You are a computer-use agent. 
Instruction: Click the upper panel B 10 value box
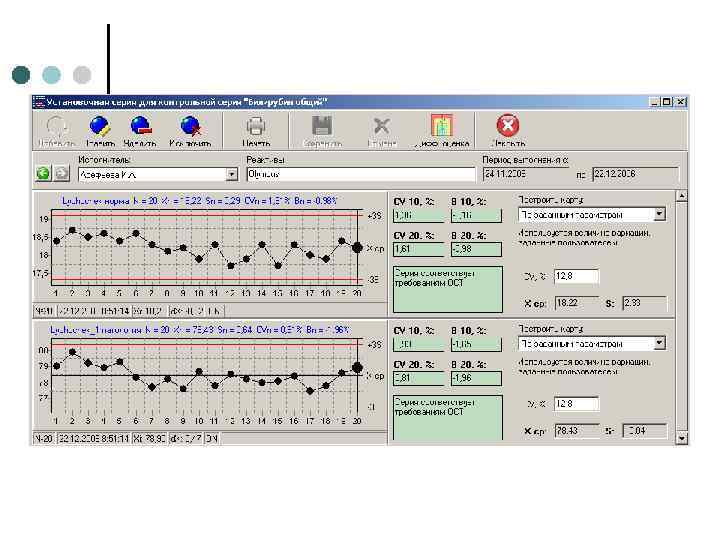(476, 215)
